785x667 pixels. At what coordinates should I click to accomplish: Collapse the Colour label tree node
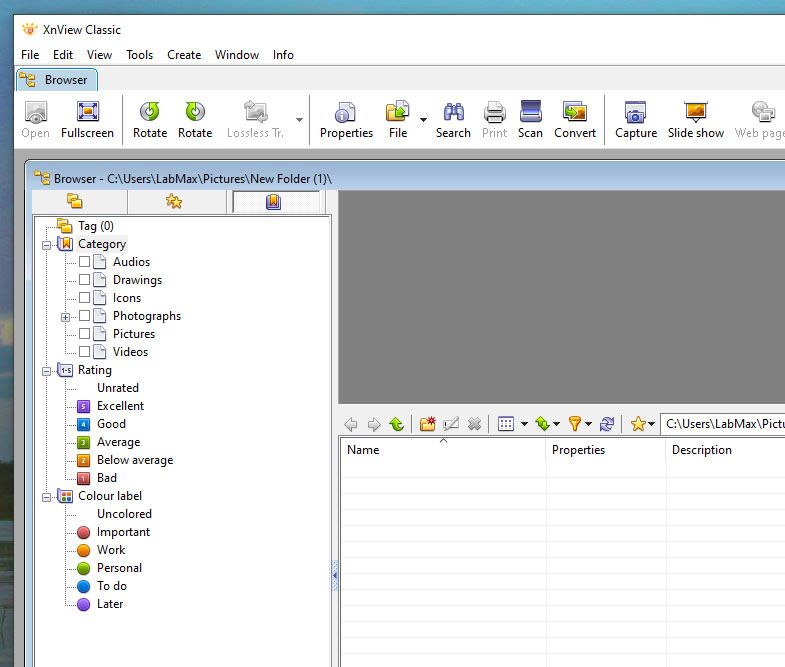tap(47, 497)
